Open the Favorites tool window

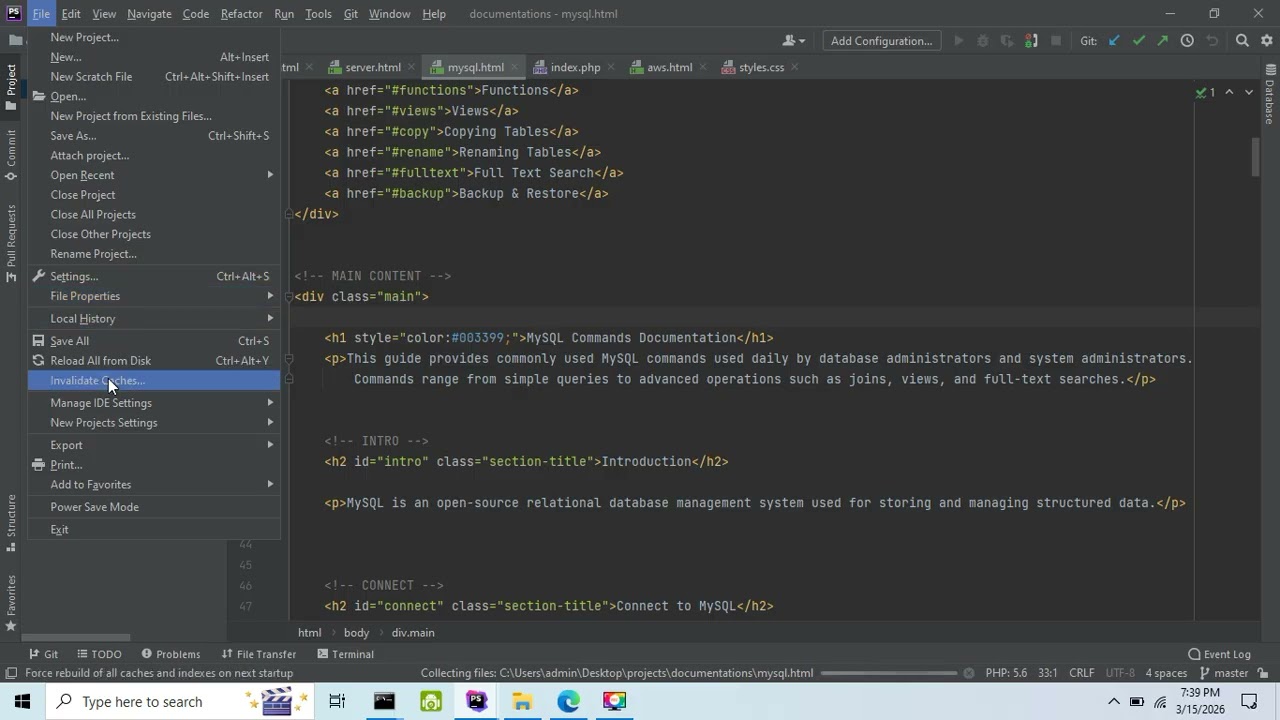click(x=11, y=603)
